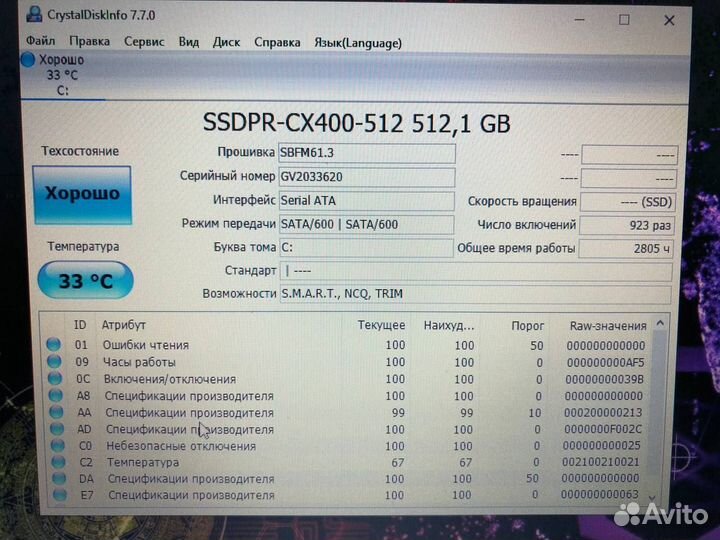
Task: Click the status circle for attribute 01
Action: [53, 344]
